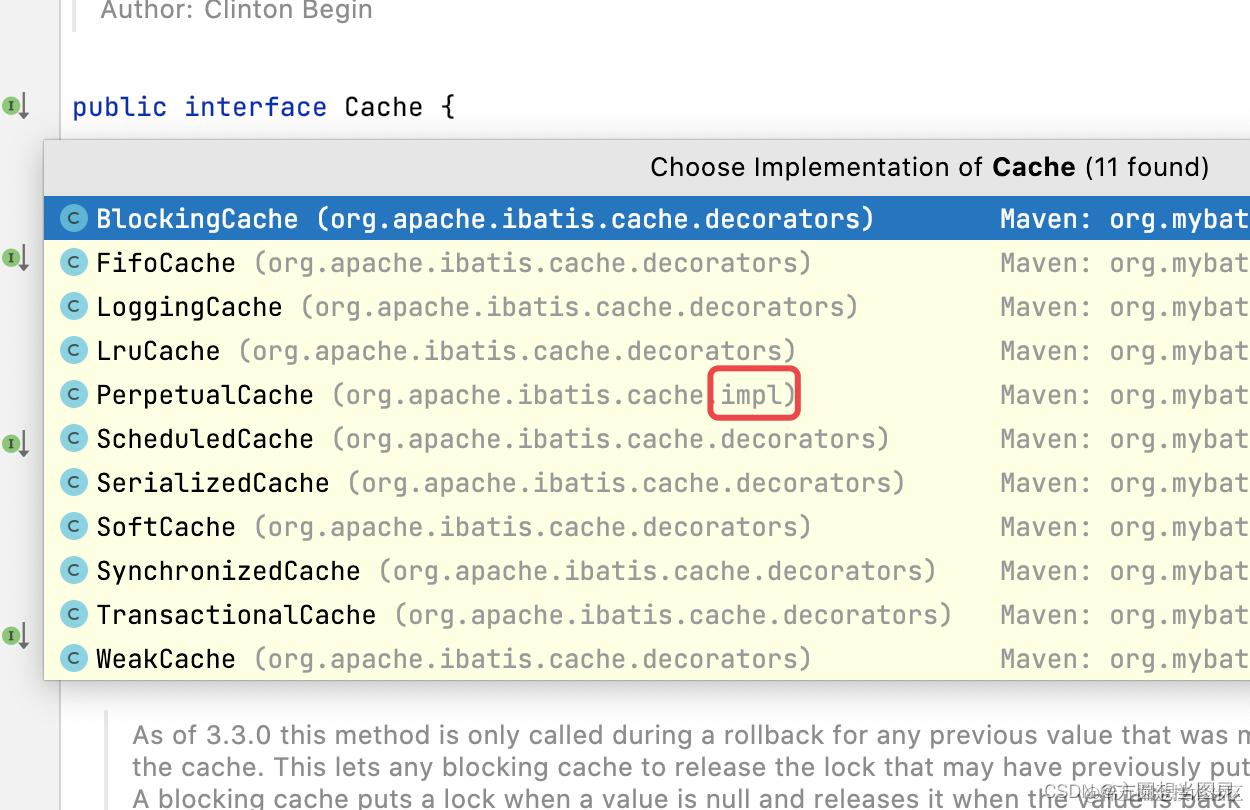
Task: Click the class icon next to ScheduledCache
Action: [x=74, y=439]
